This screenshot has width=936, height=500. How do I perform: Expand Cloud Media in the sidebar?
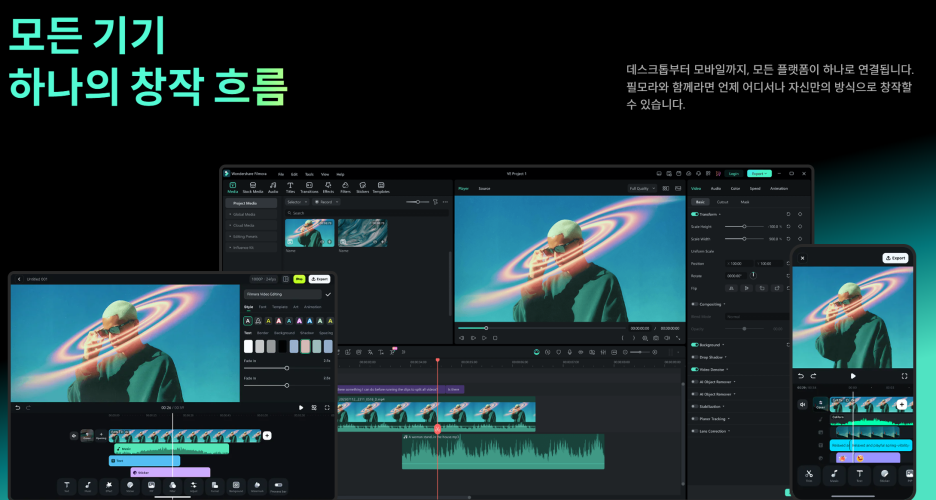(251, 226)
